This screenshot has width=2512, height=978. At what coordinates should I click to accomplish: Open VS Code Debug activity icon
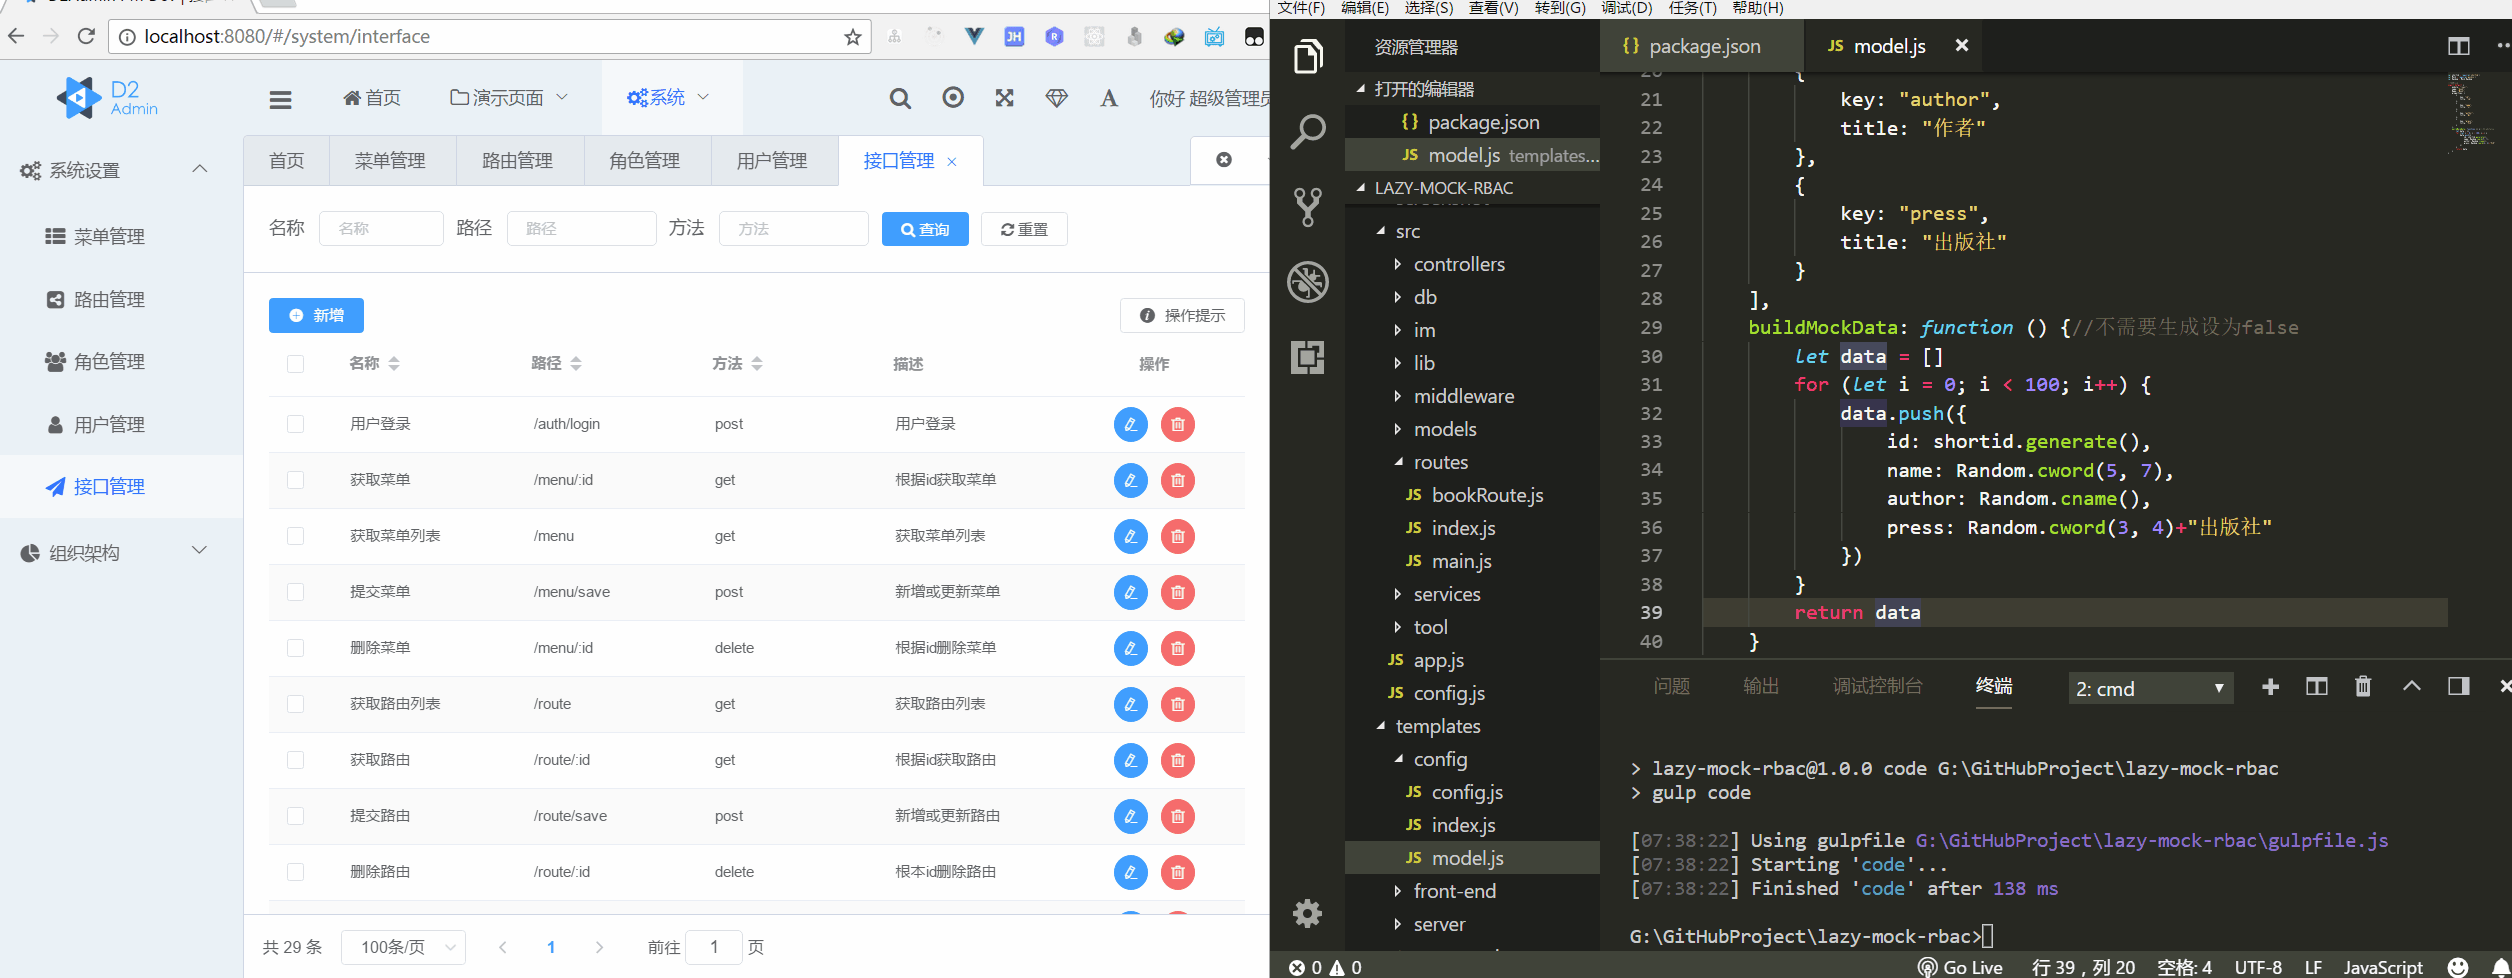pos(1308,282)
